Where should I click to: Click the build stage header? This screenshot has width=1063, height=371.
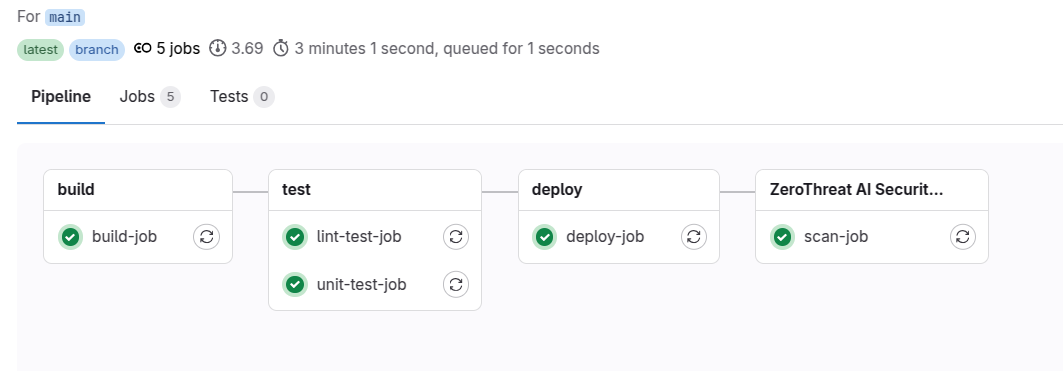pyautogui.click(x=138, y=190)
